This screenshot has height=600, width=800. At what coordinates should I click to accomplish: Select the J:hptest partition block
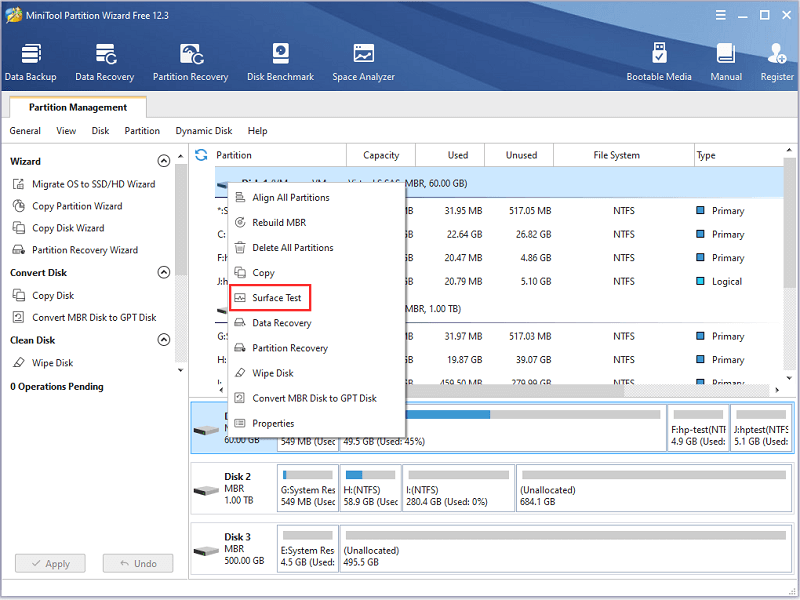761,428
